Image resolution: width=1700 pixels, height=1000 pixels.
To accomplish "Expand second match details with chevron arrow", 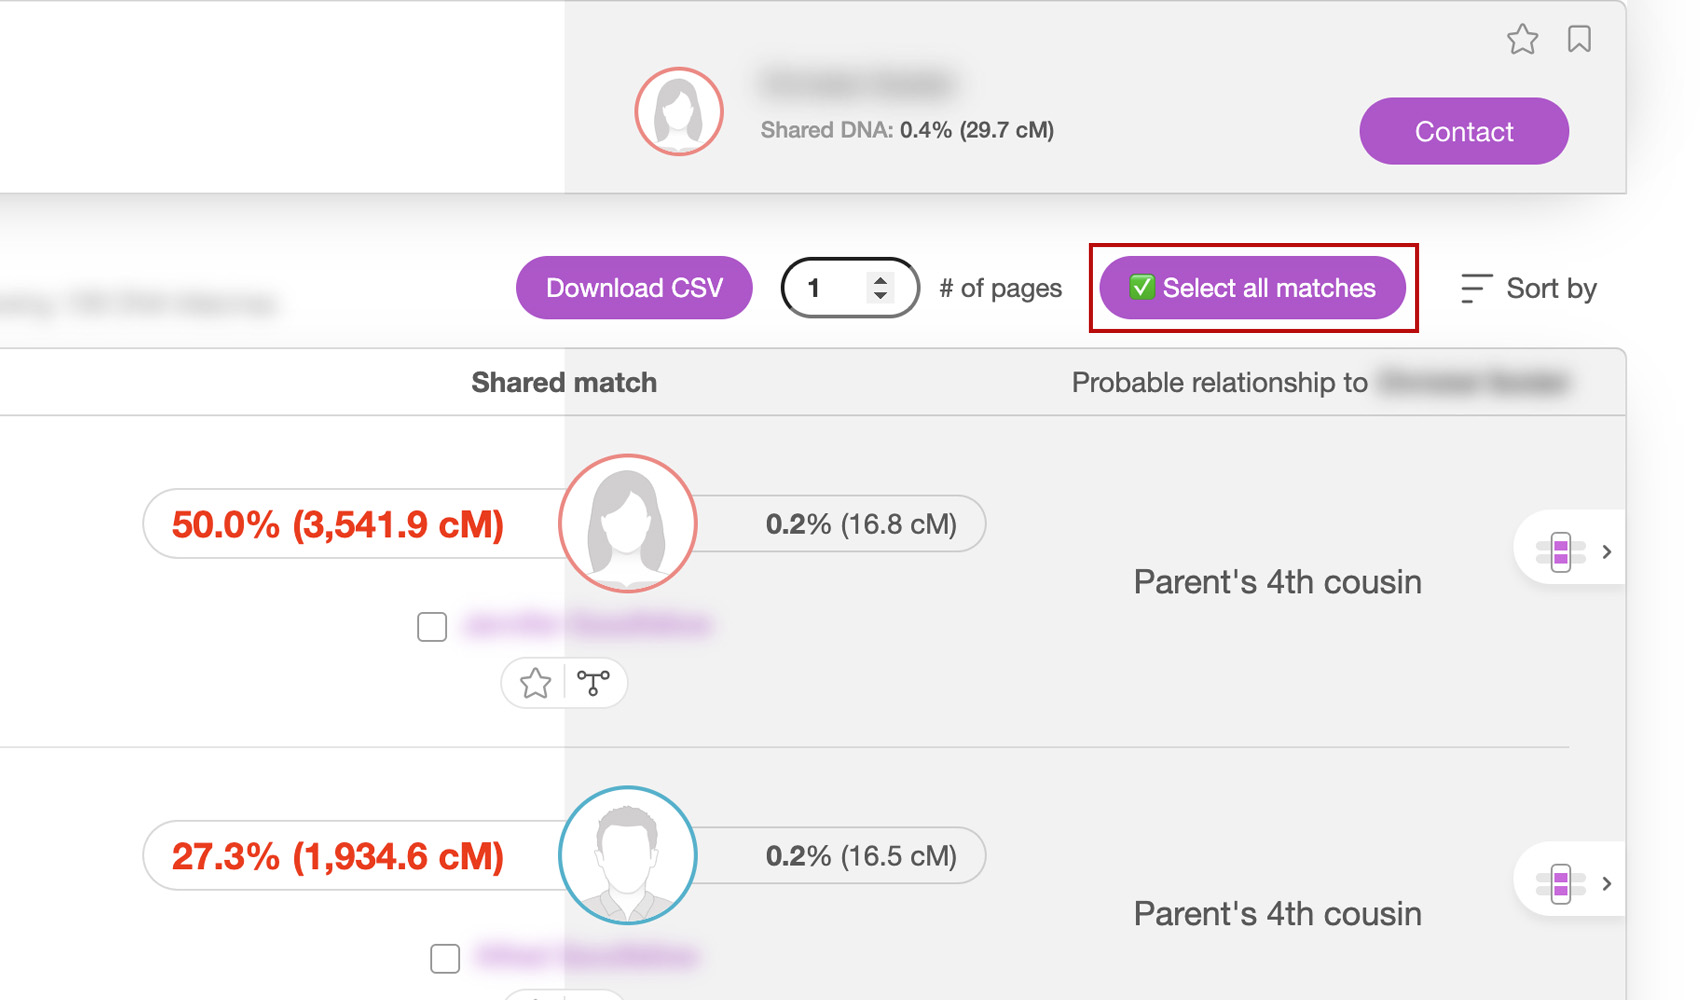I will coord(1606,883).
